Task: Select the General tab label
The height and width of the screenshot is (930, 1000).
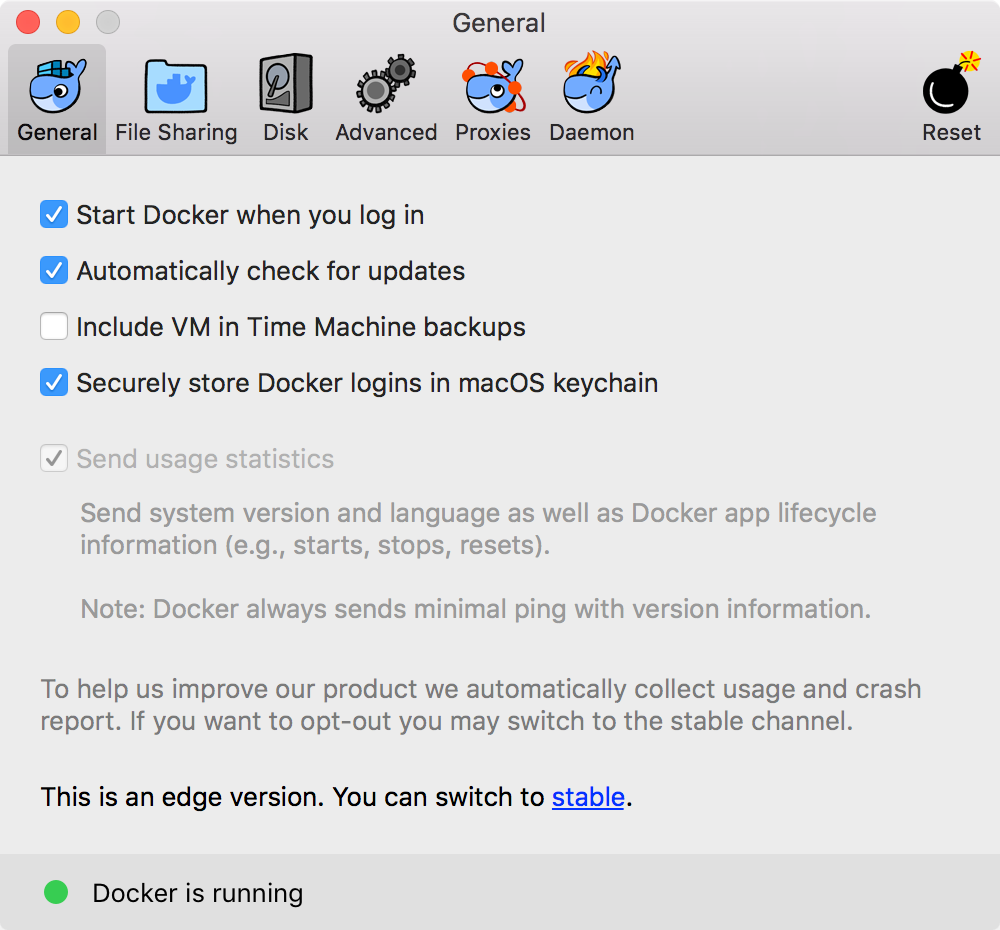Action: click(x=57, y=132)
